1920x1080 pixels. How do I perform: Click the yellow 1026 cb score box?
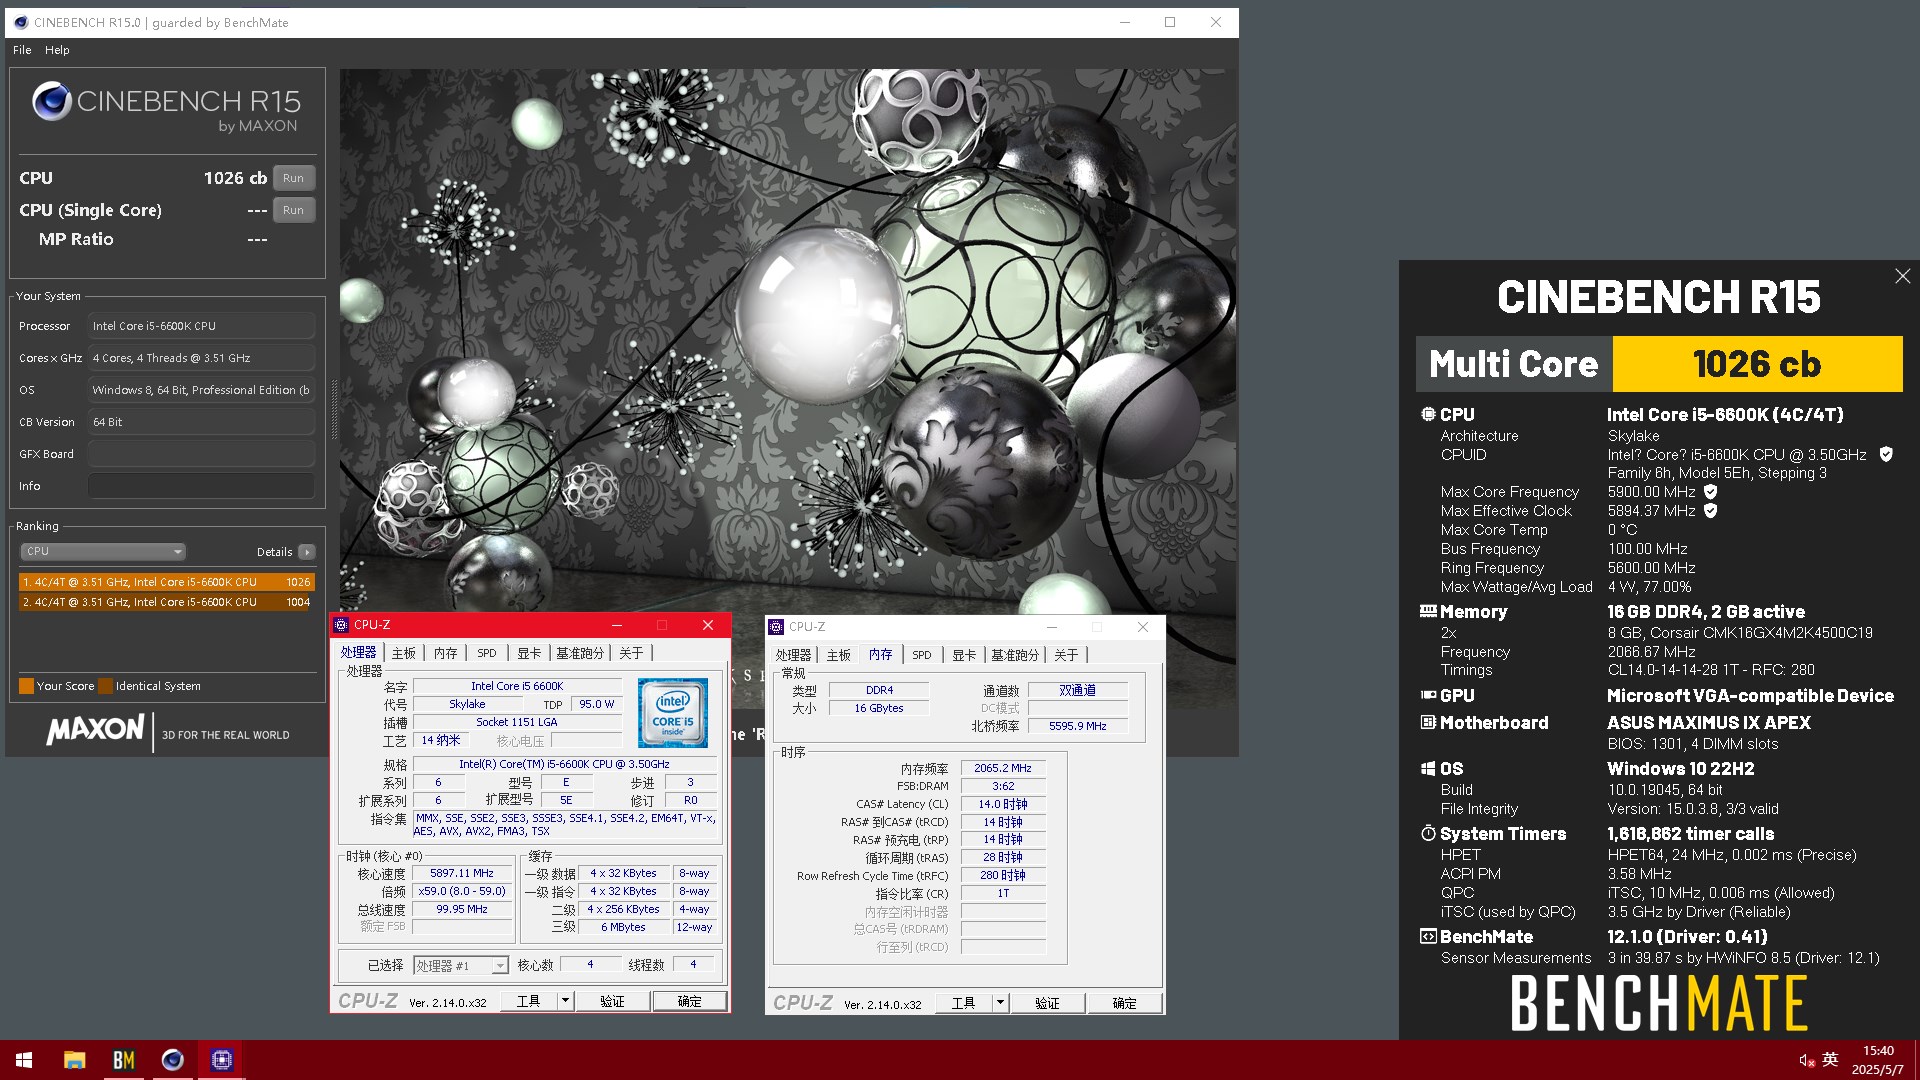click(x=1757, y=364)
